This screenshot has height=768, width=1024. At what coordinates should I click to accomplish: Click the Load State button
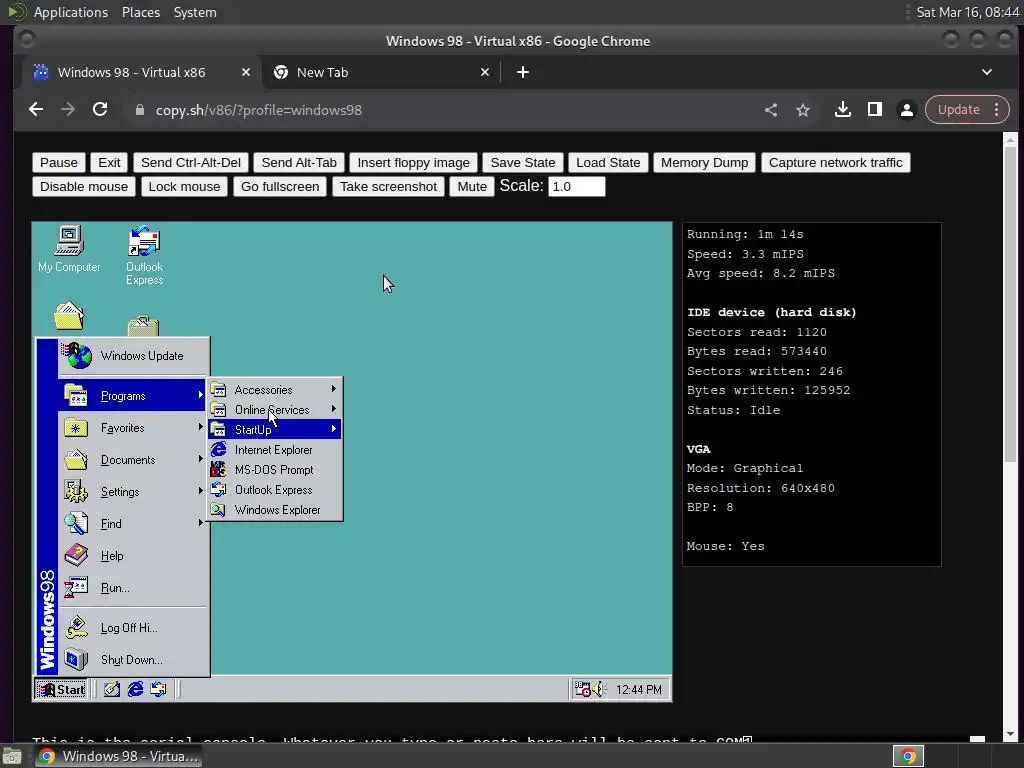[607, 163]
